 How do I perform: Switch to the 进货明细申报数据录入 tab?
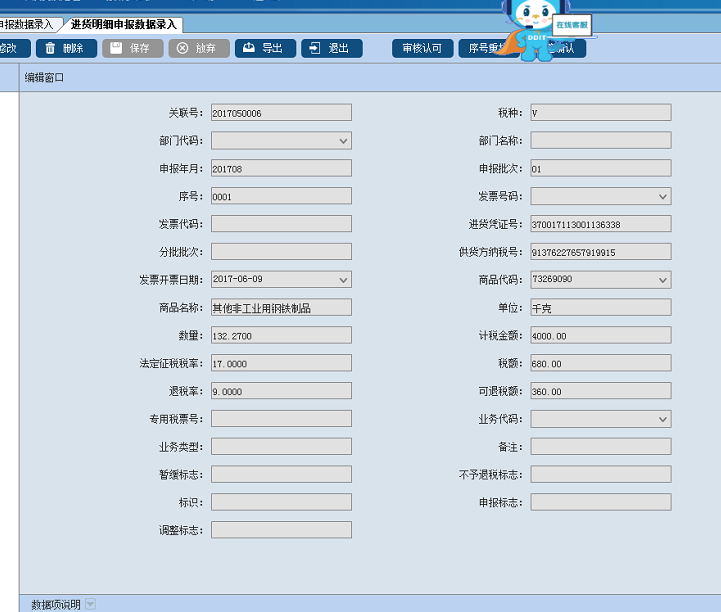123,24
